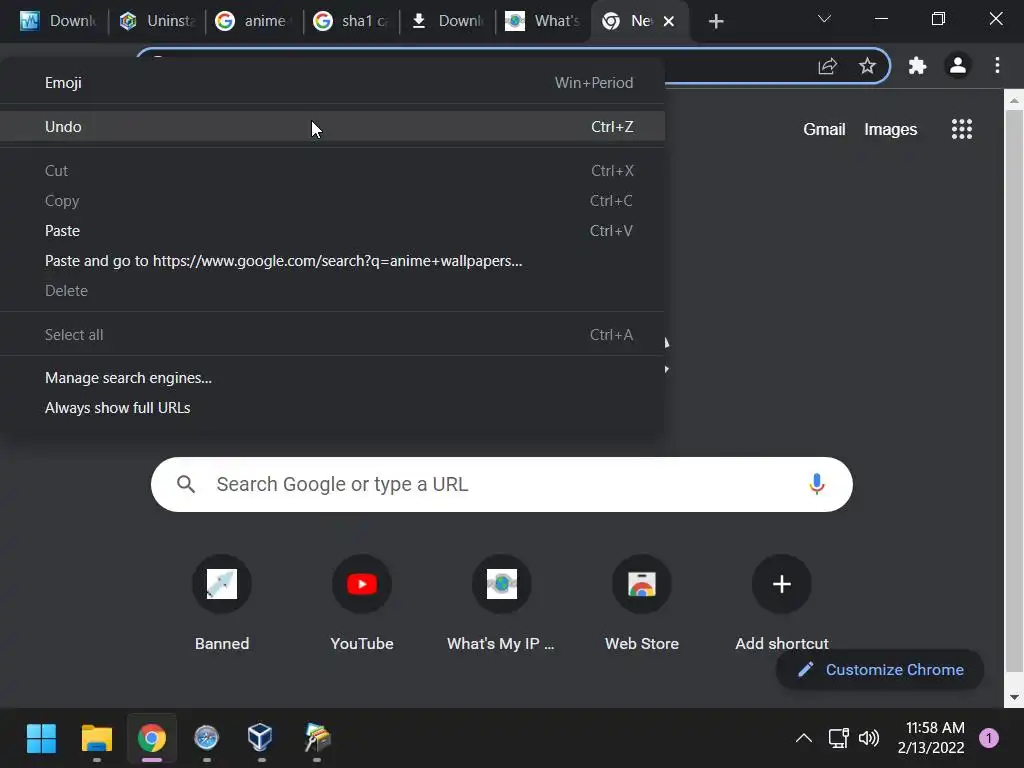Open a new tab with plus button
1024x768 pixels.
coord(716,22)
